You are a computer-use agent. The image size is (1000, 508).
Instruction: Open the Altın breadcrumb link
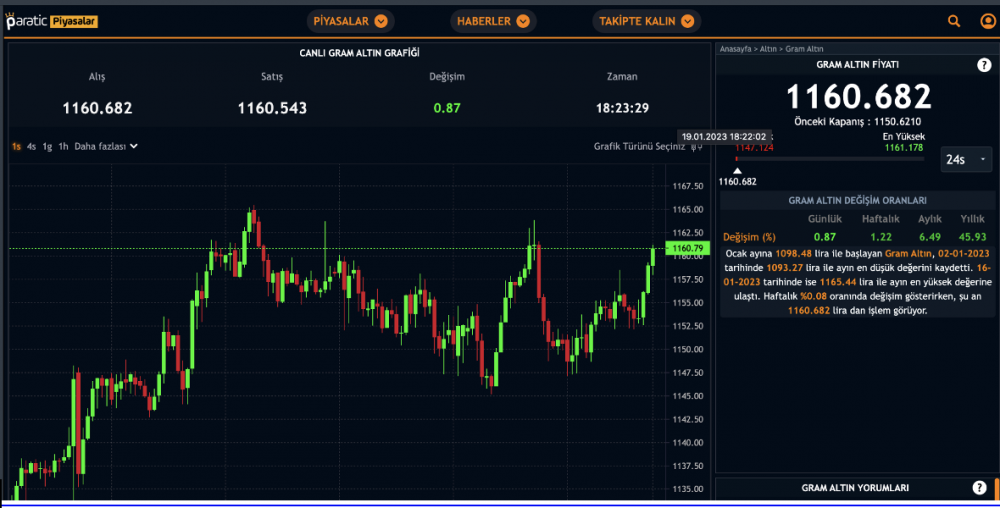768,48
